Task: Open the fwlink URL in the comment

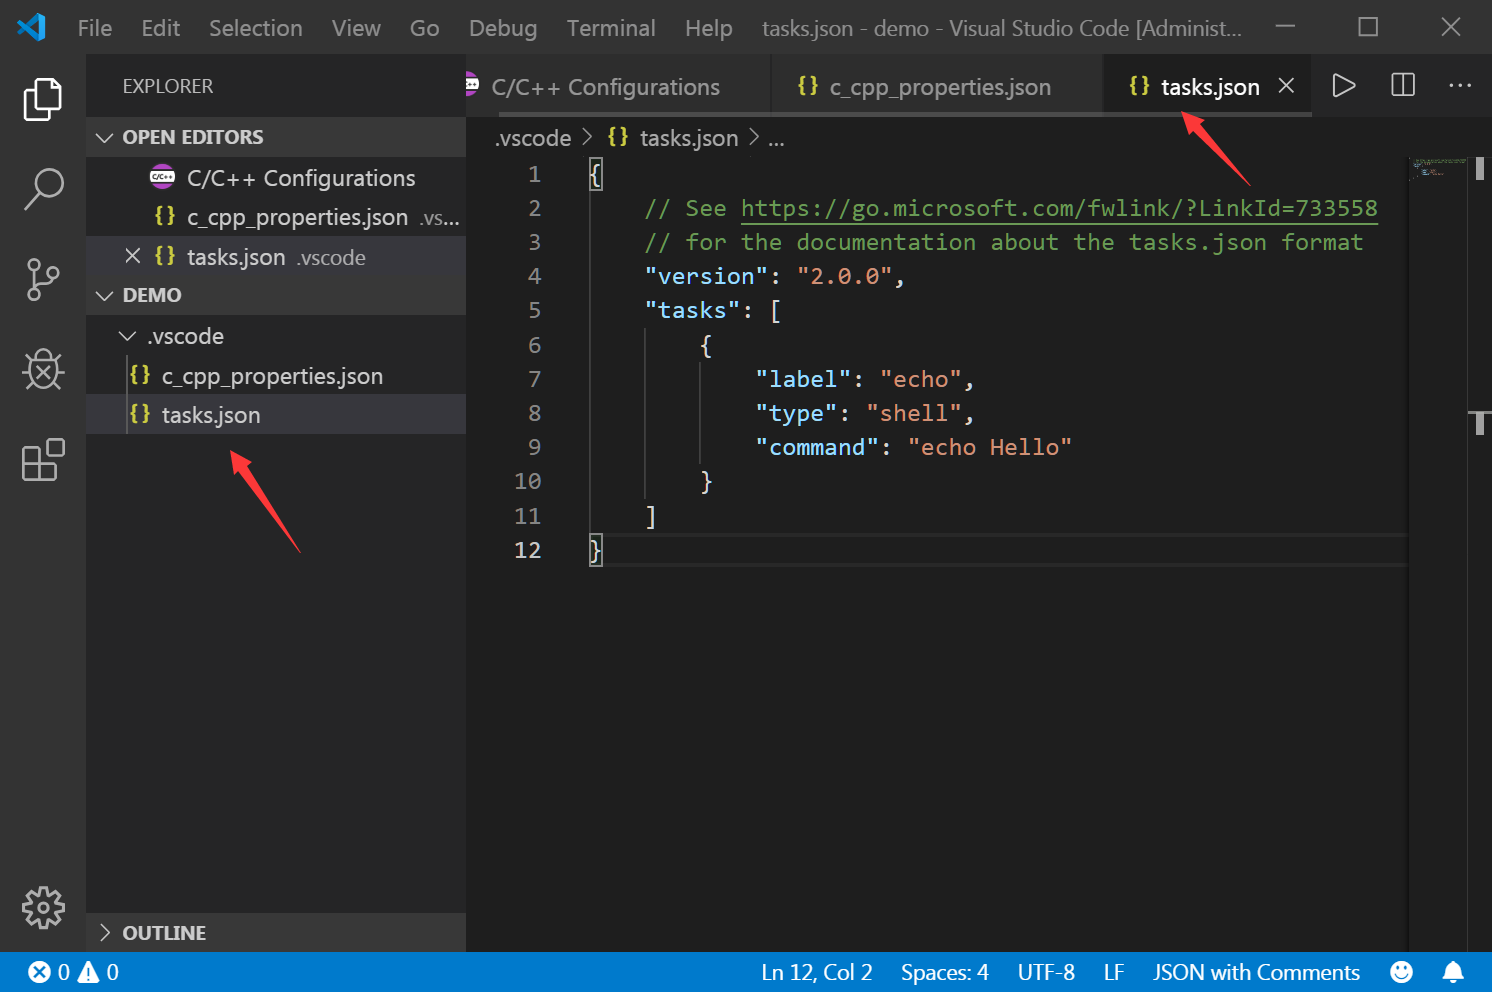Action: [x=1058, y=208]
